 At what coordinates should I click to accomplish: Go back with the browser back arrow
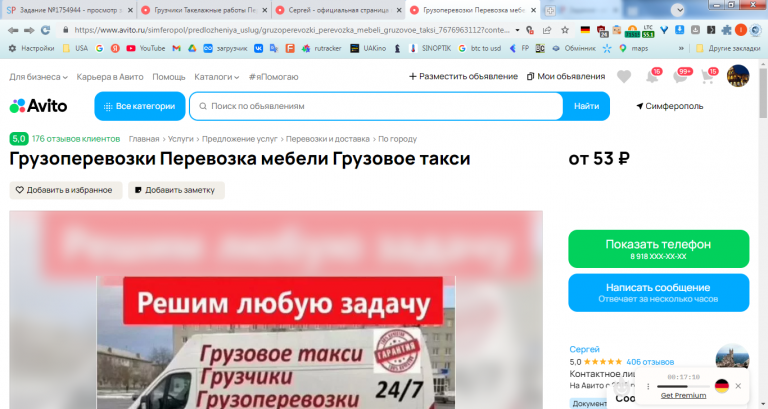pos(13,30)
